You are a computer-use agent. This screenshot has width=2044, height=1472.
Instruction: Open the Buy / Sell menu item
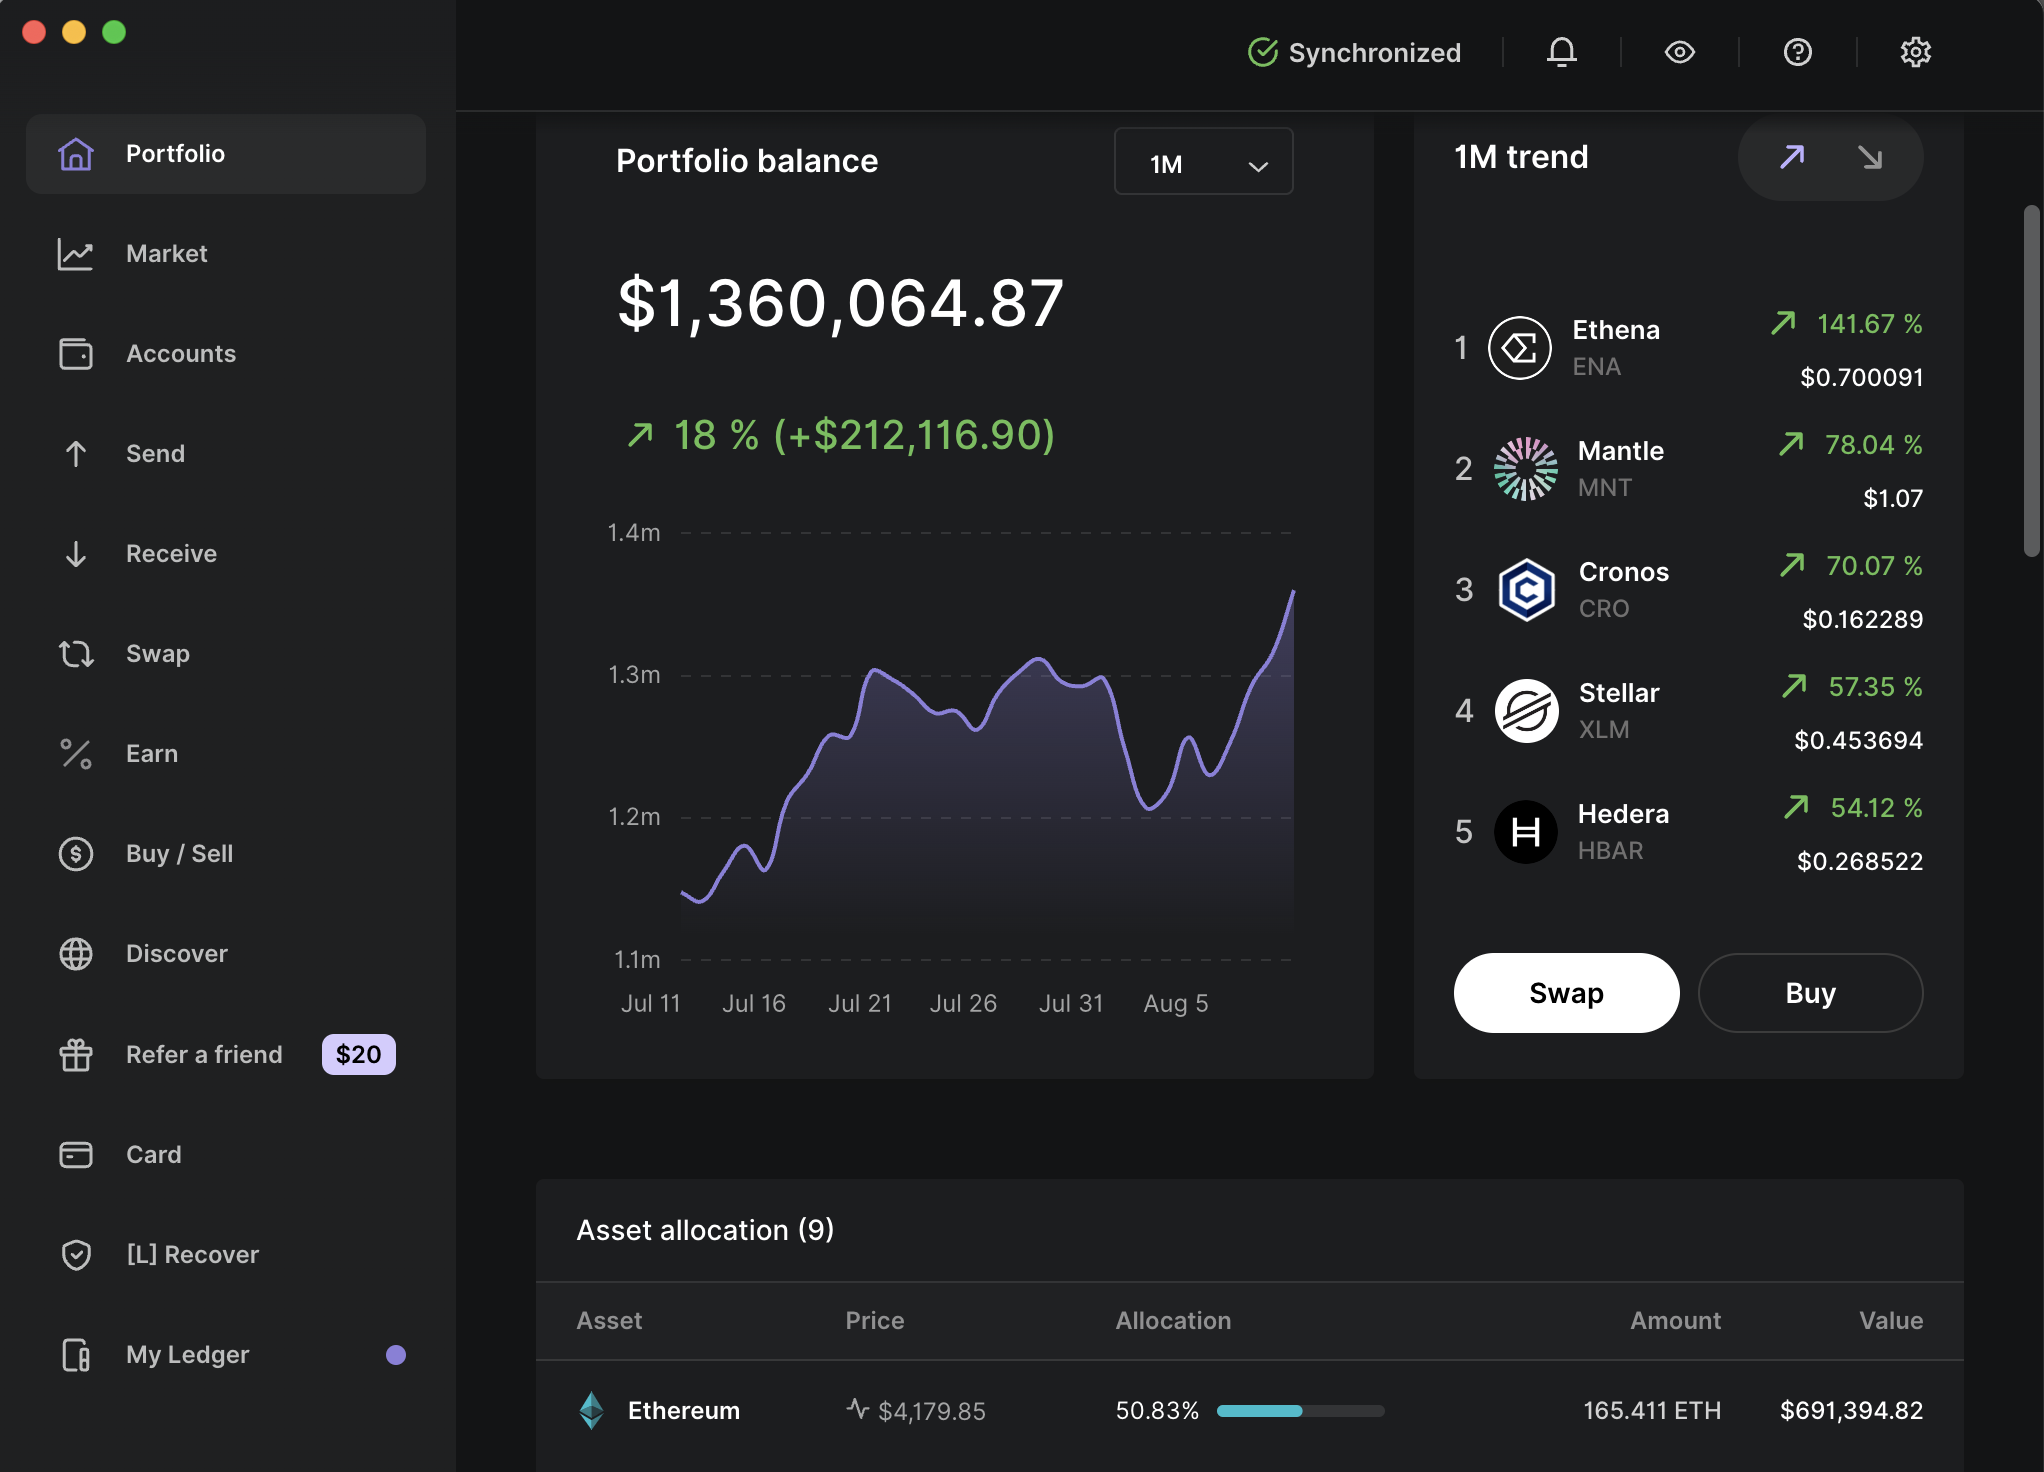[x=226, y=854]
